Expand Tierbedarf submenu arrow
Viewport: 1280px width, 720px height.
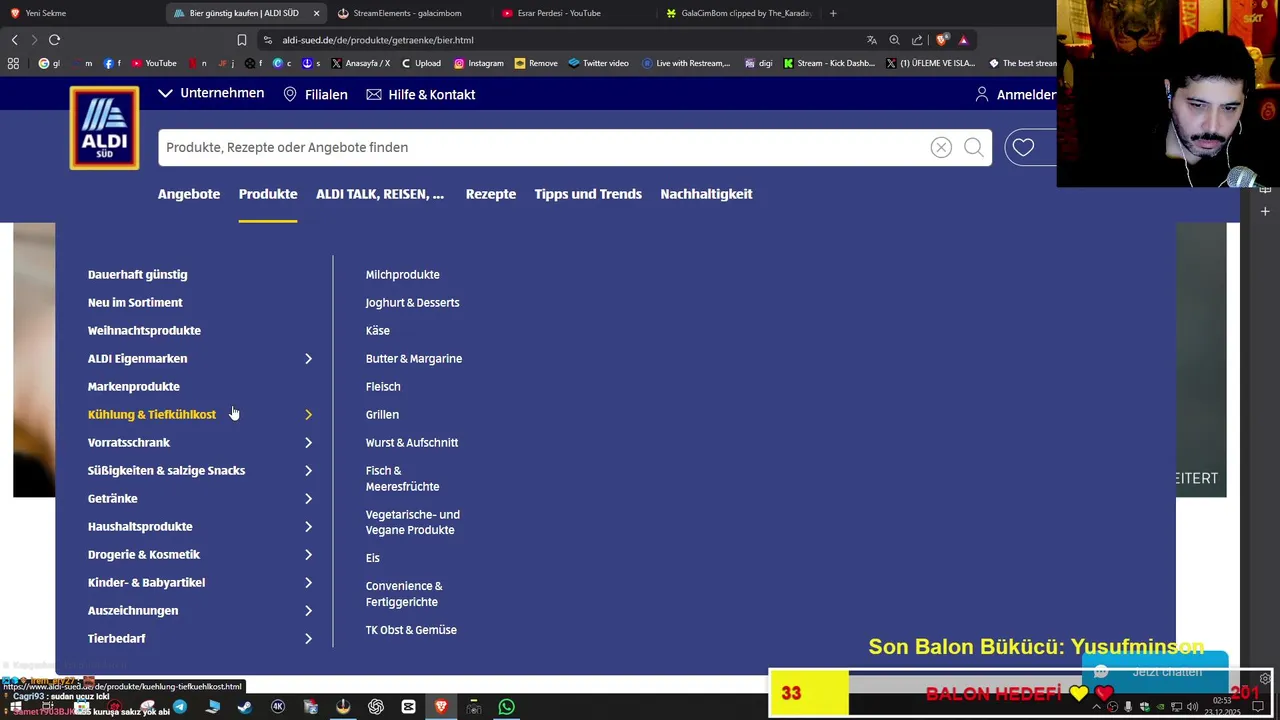pos(308,638)
